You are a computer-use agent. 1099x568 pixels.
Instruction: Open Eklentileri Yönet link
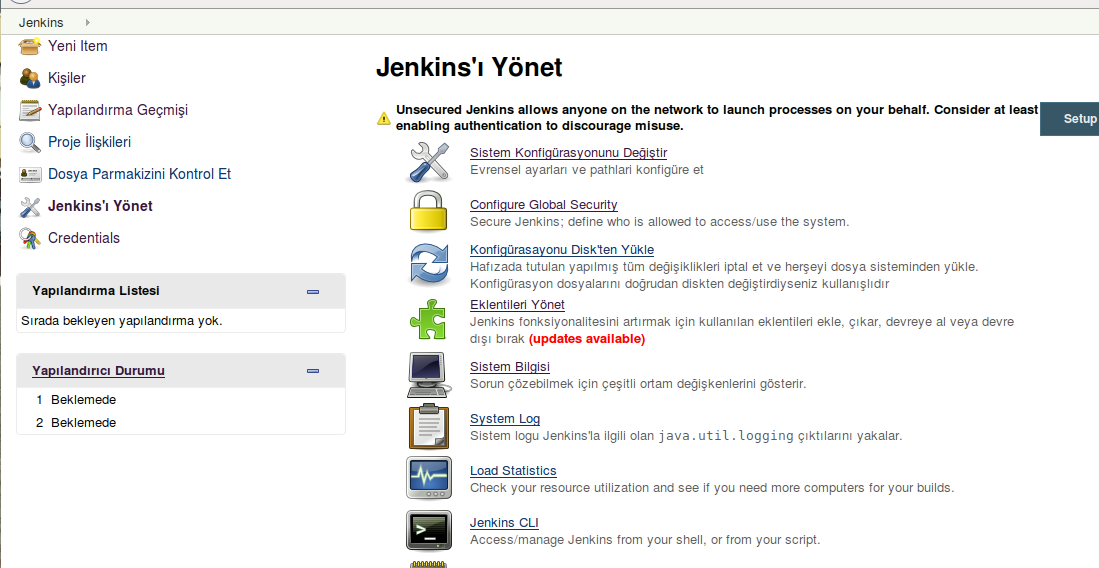point(517,305)
